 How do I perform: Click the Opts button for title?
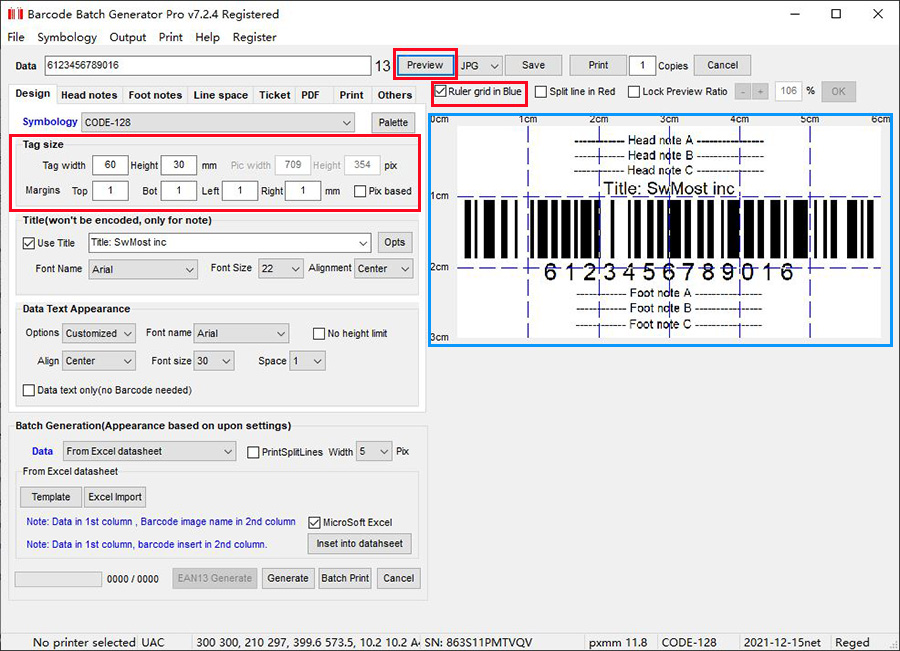point(395,242)
